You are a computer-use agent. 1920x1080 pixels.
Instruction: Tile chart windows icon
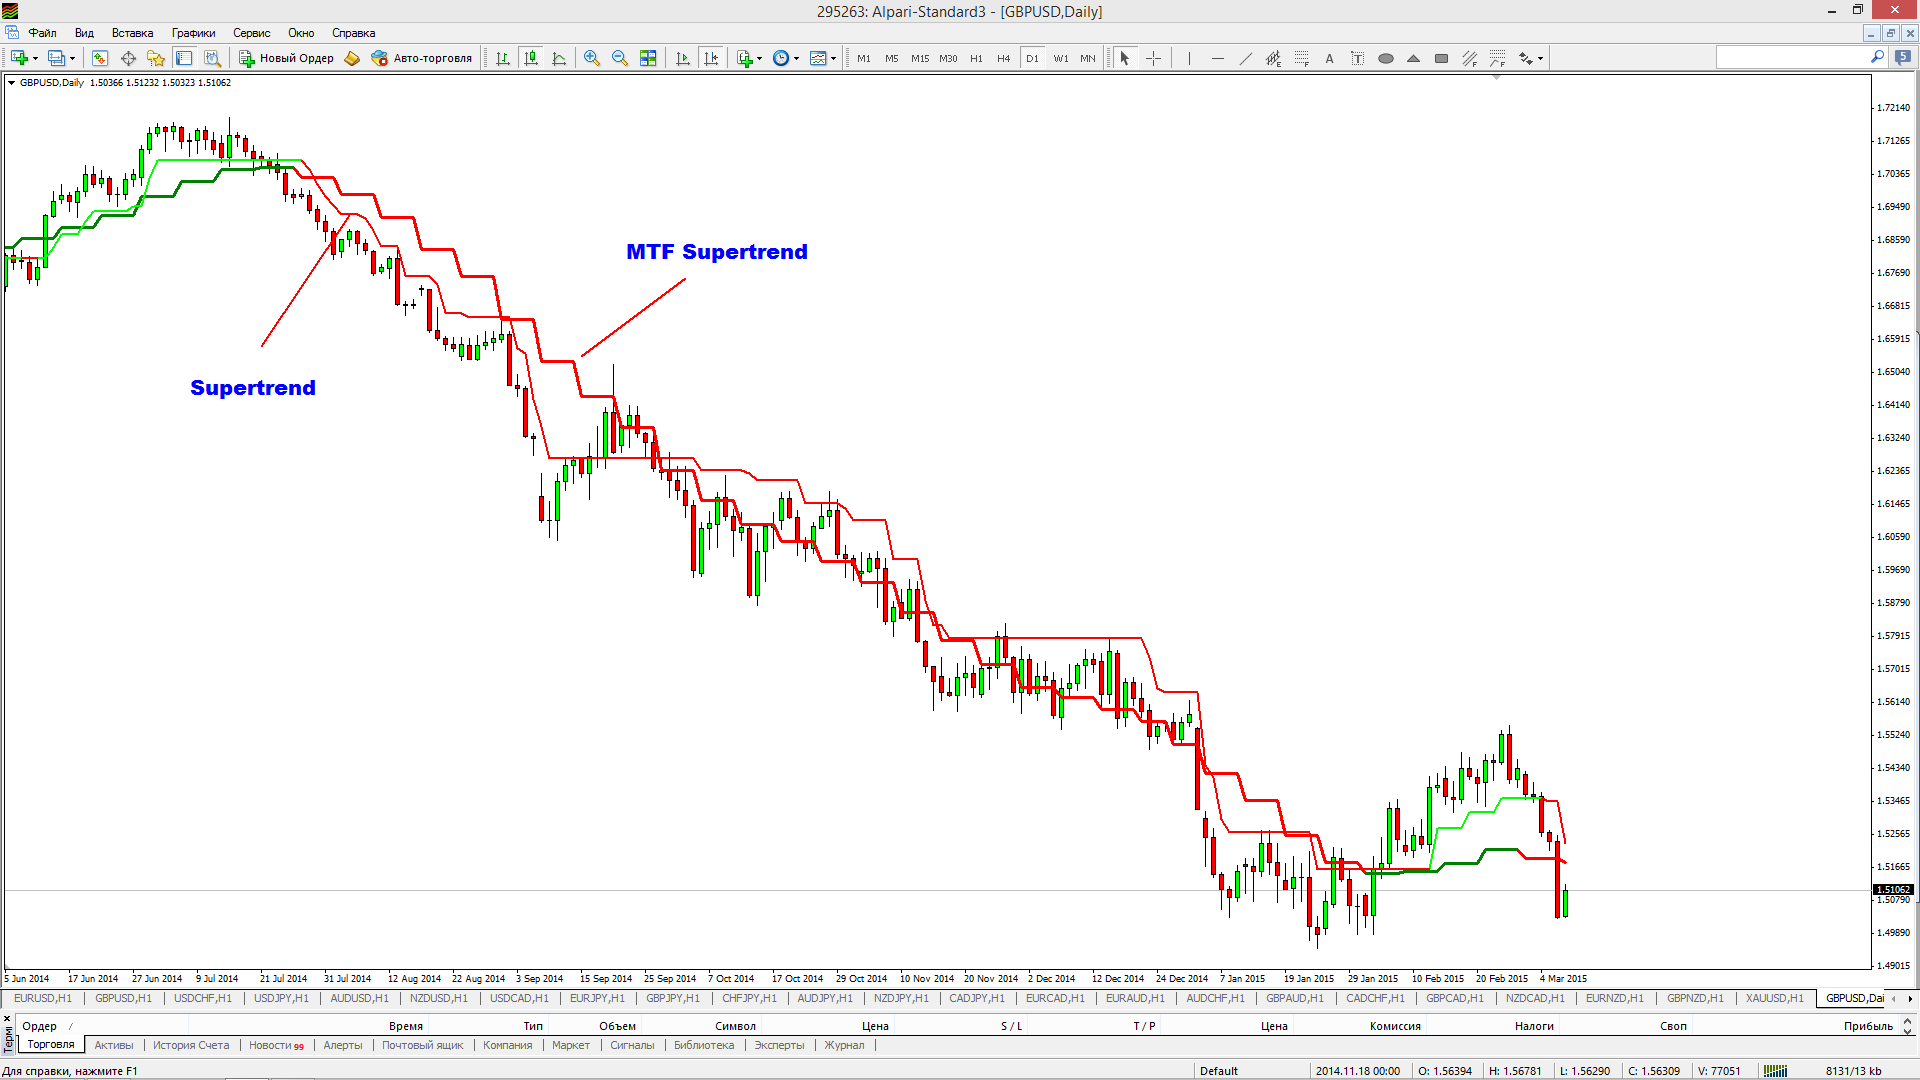coord(648,58)
